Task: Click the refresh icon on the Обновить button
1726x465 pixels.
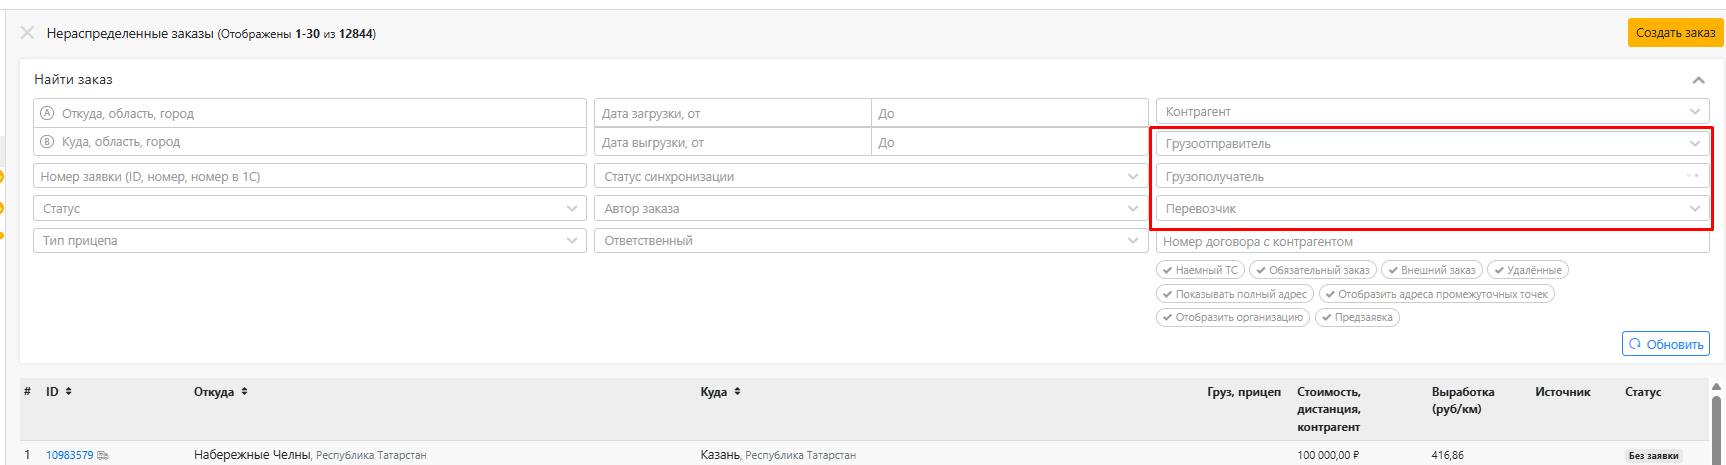Action: (1636, 344)
